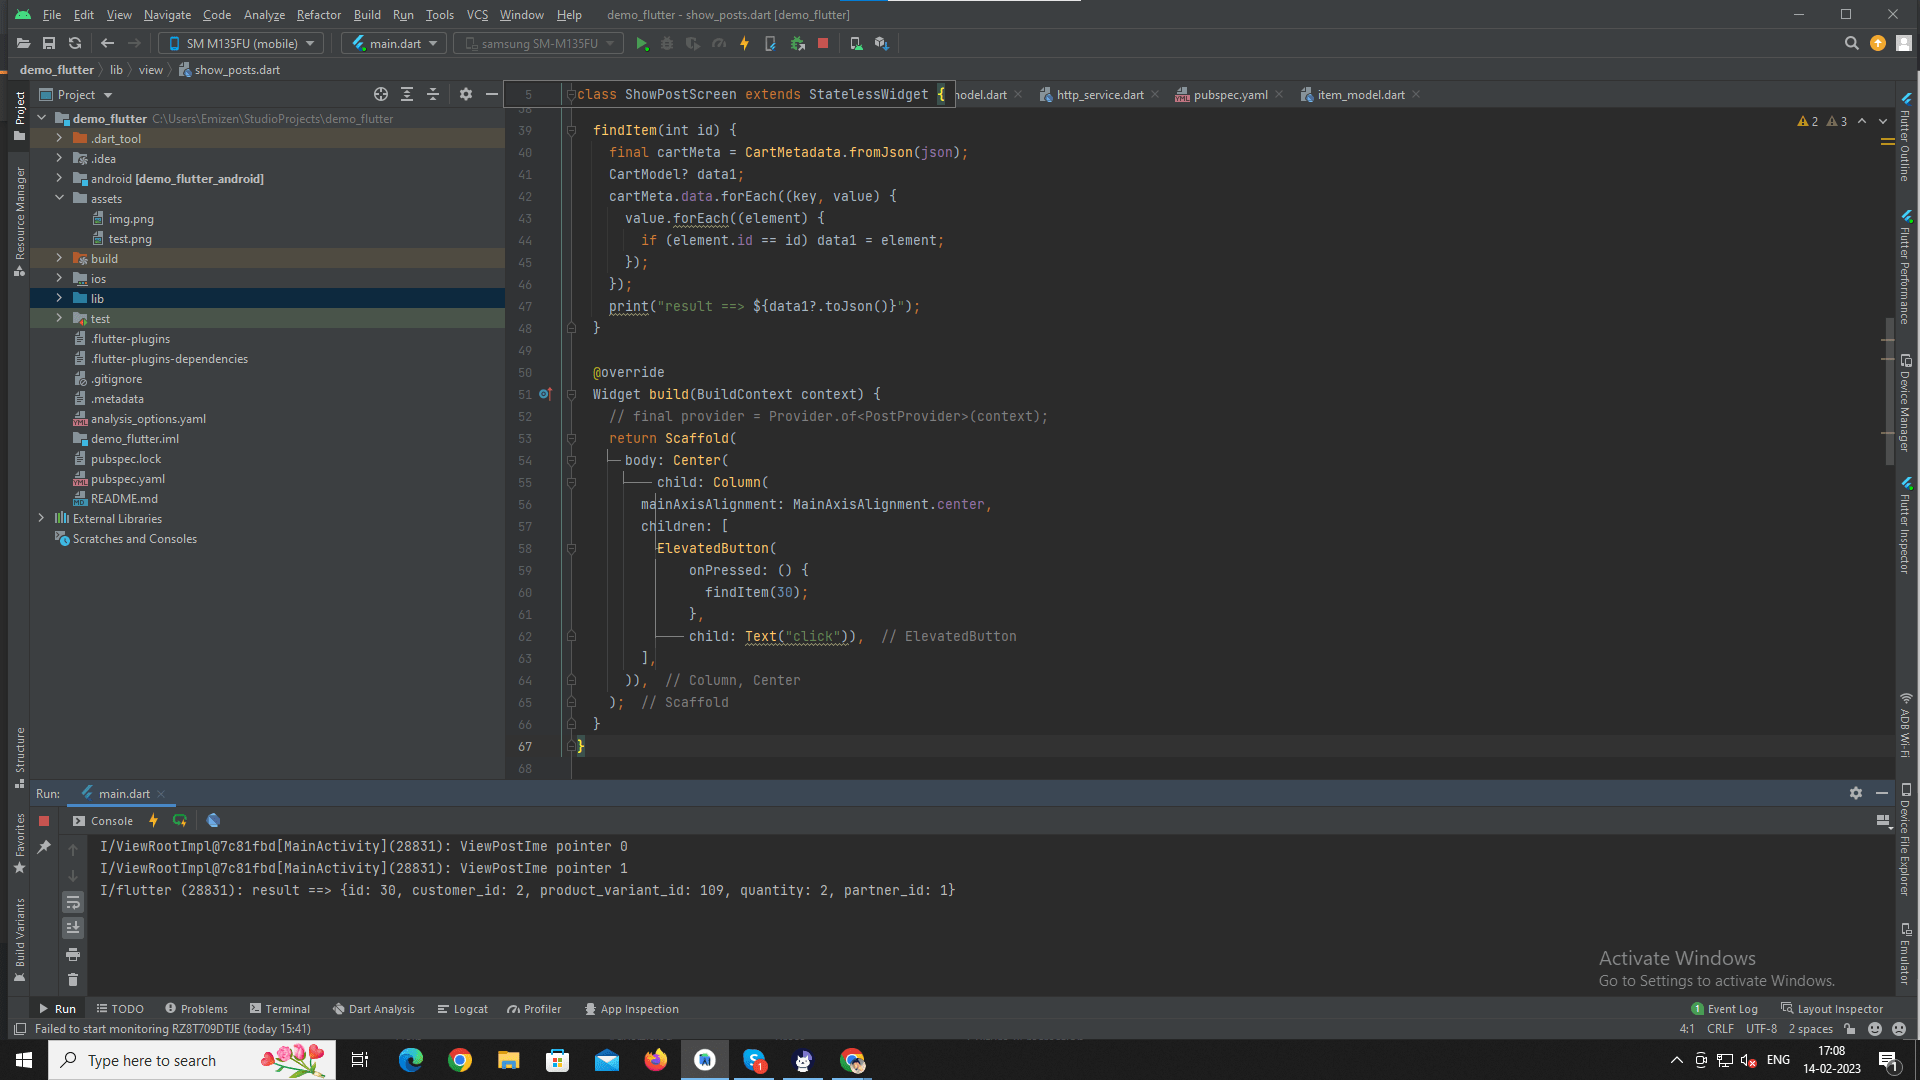The image size is (1920, 1080).
Task: Trigger Flutter hot reload with the lightning icon
Action: 744,43
